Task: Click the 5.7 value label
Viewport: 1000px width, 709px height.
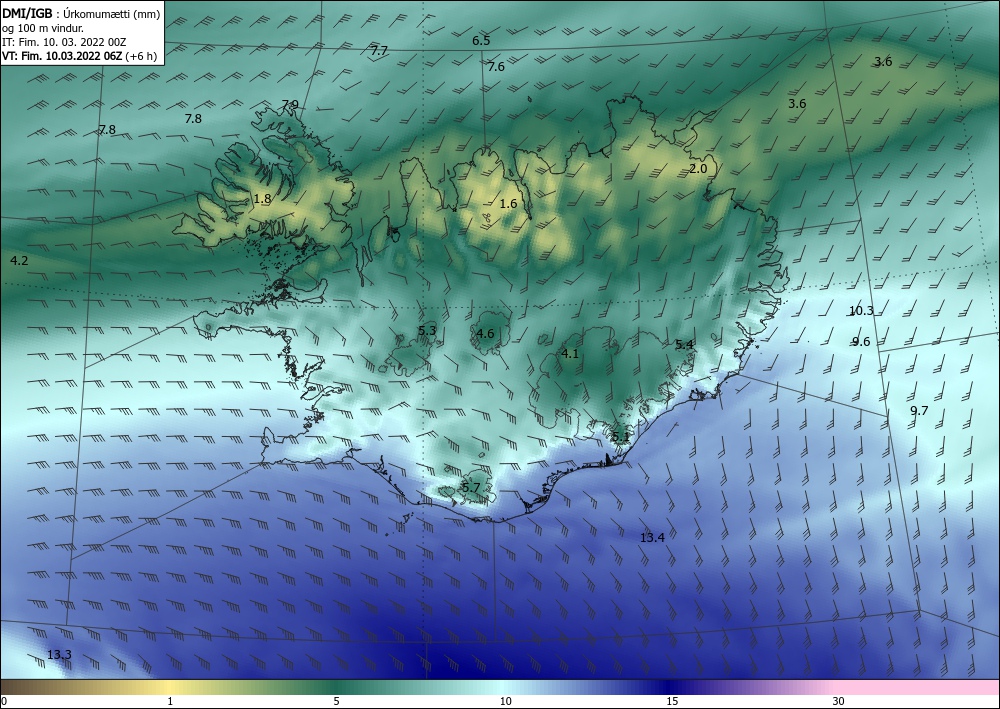Action: click(x=471, y=488)
